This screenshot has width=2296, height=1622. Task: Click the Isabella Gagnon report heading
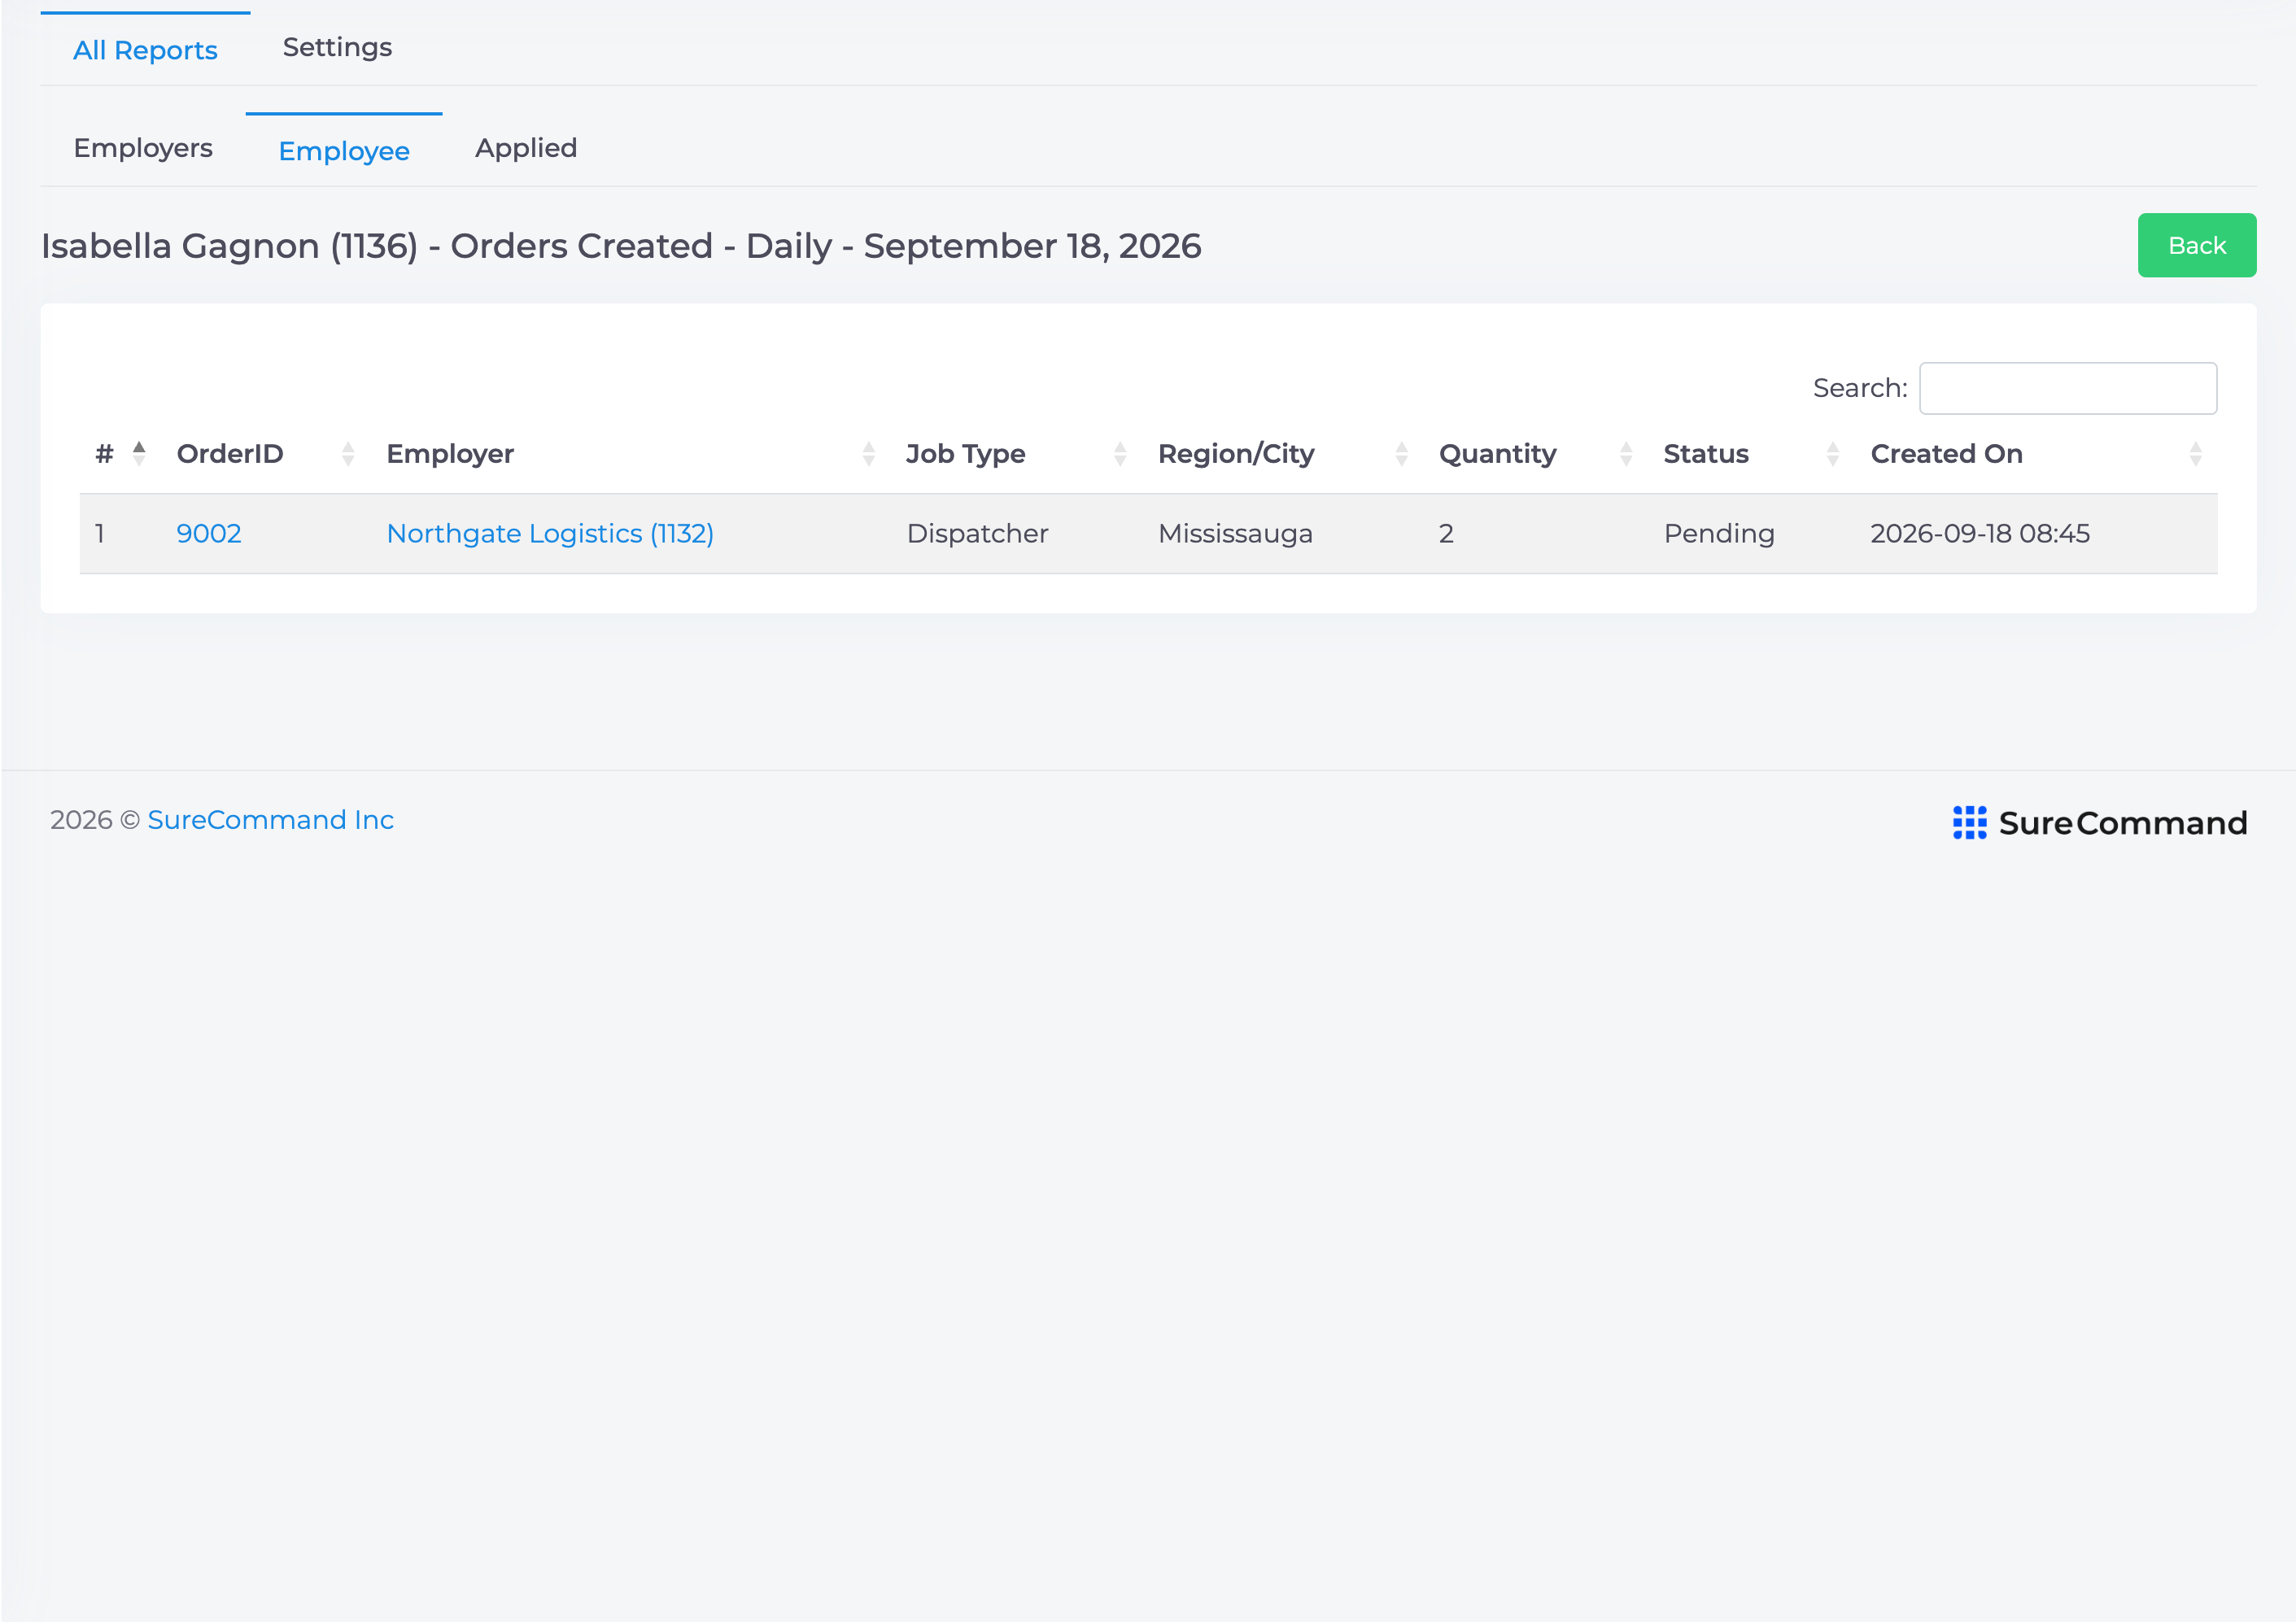click(621, 246)
